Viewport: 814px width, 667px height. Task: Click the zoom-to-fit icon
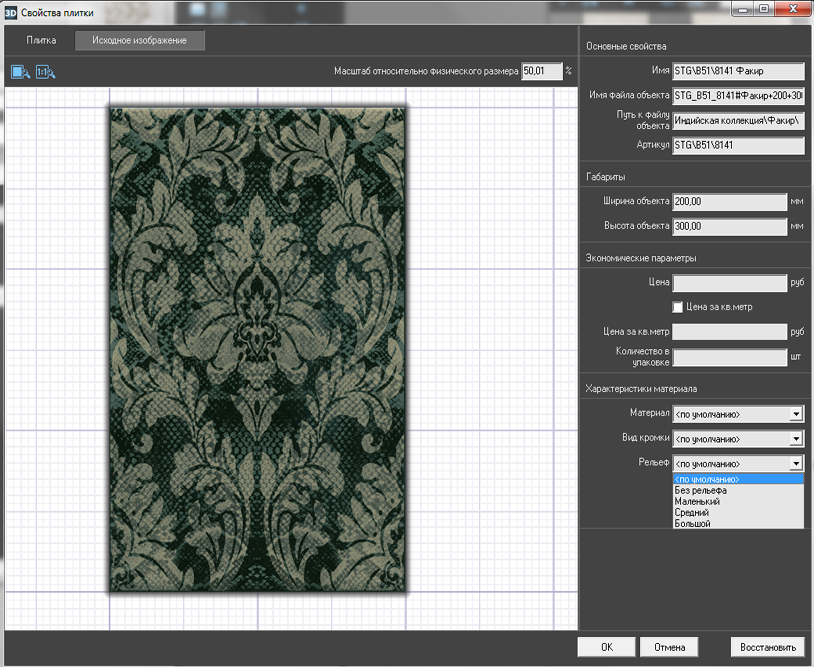click(x=20, y=72)
